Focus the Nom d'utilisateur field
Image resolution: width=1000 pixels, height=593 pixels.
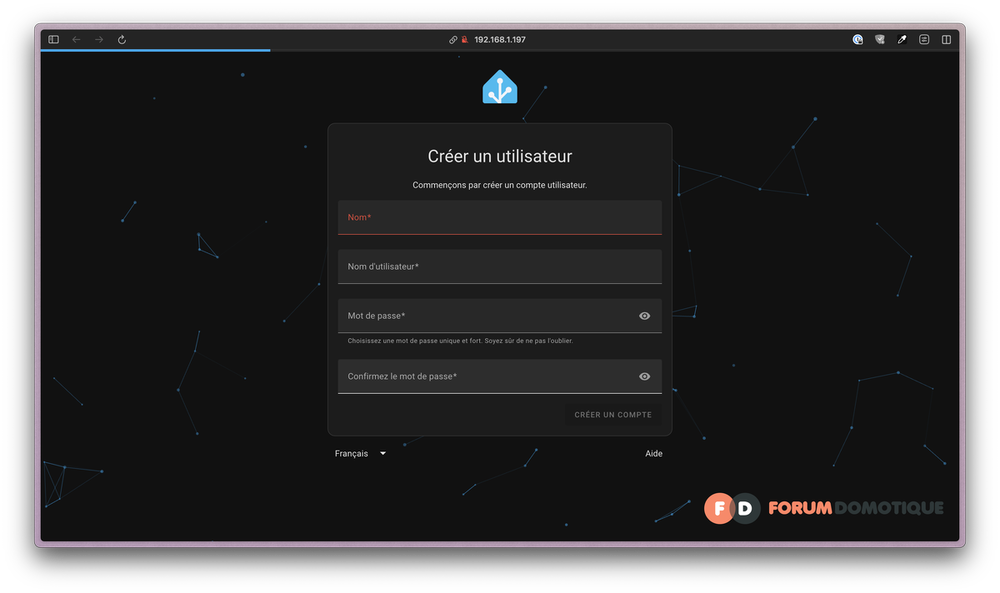[500, 267]
